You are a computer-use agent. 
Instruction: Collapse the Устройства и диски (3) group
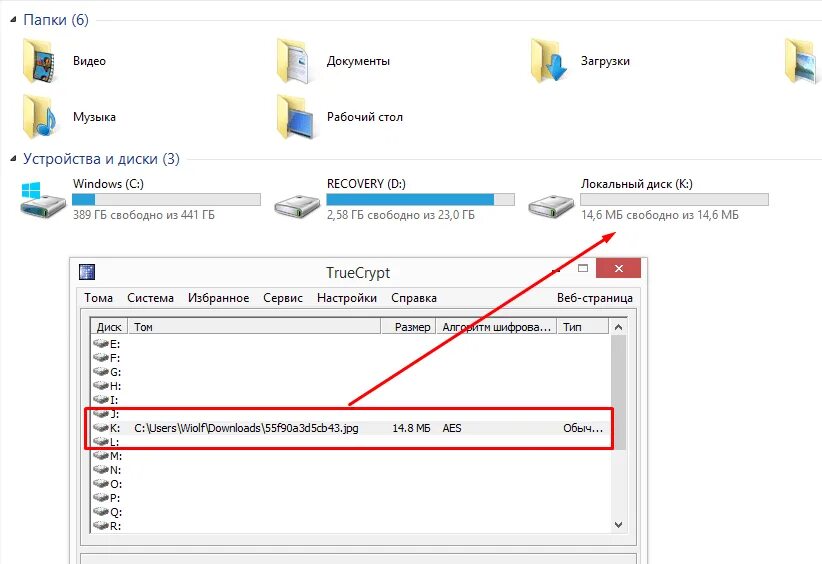pyautogui.click(x=13, y=159)
